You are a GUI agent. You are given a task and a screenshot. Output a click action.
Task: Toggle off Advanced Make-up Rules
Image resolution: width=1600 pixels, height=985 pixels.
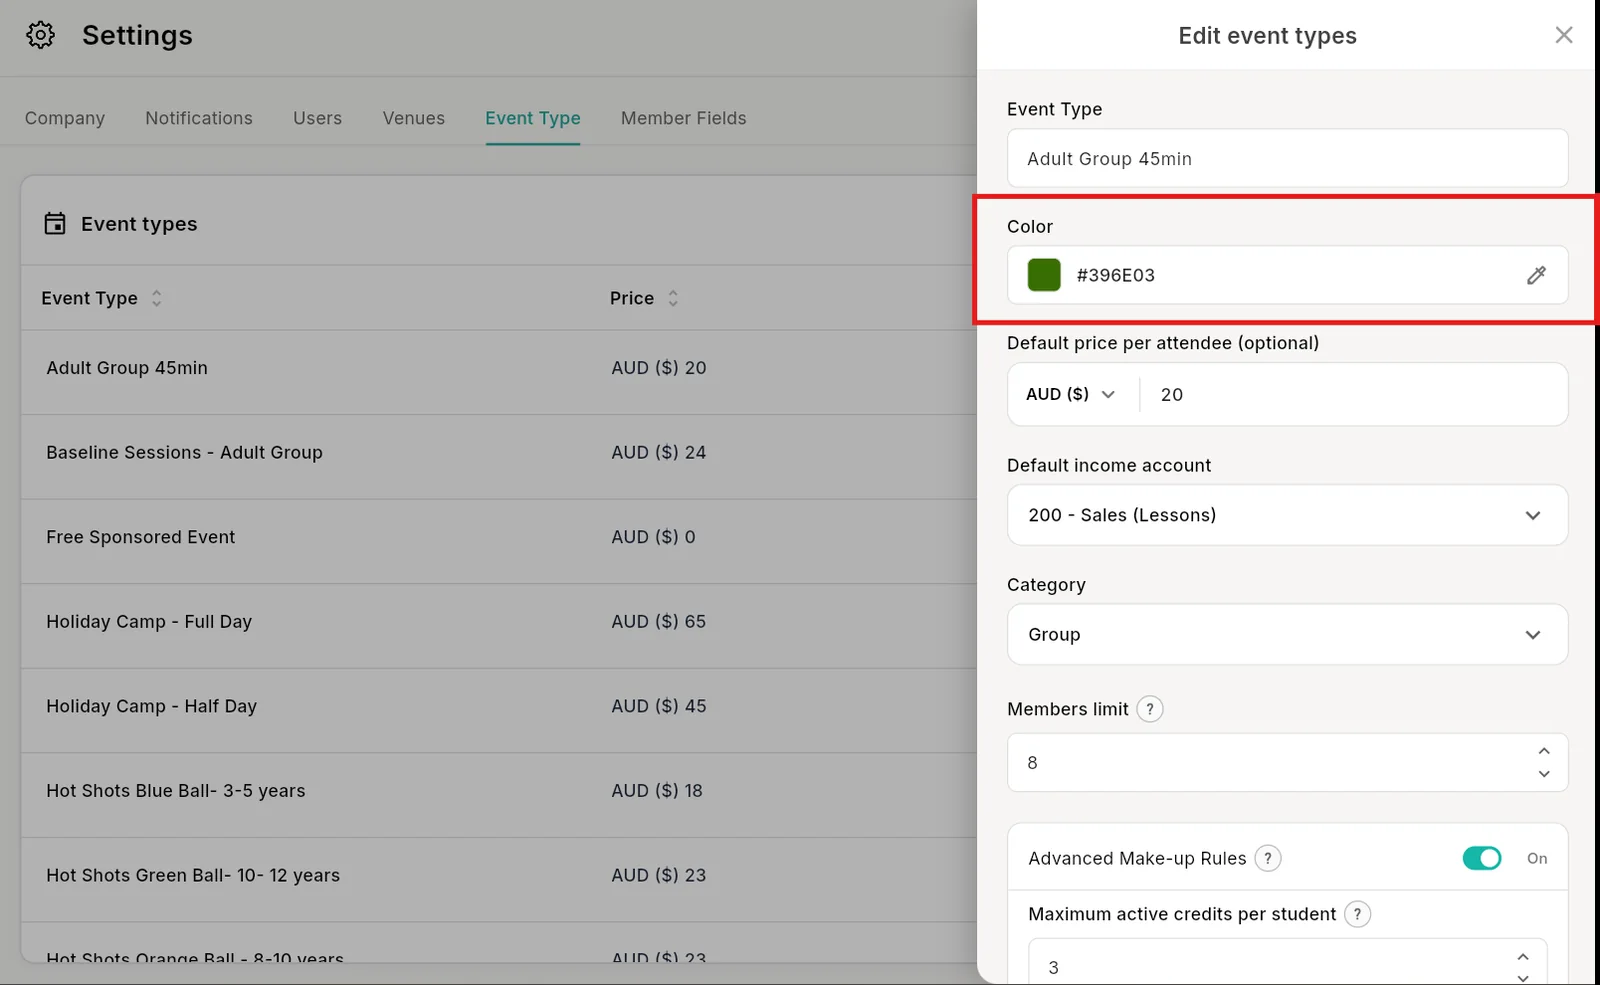[1481, 858]
